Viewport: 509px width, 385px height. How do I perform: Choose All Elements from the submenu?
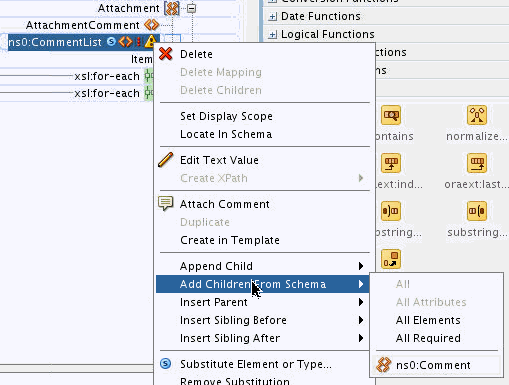[428, 320]
